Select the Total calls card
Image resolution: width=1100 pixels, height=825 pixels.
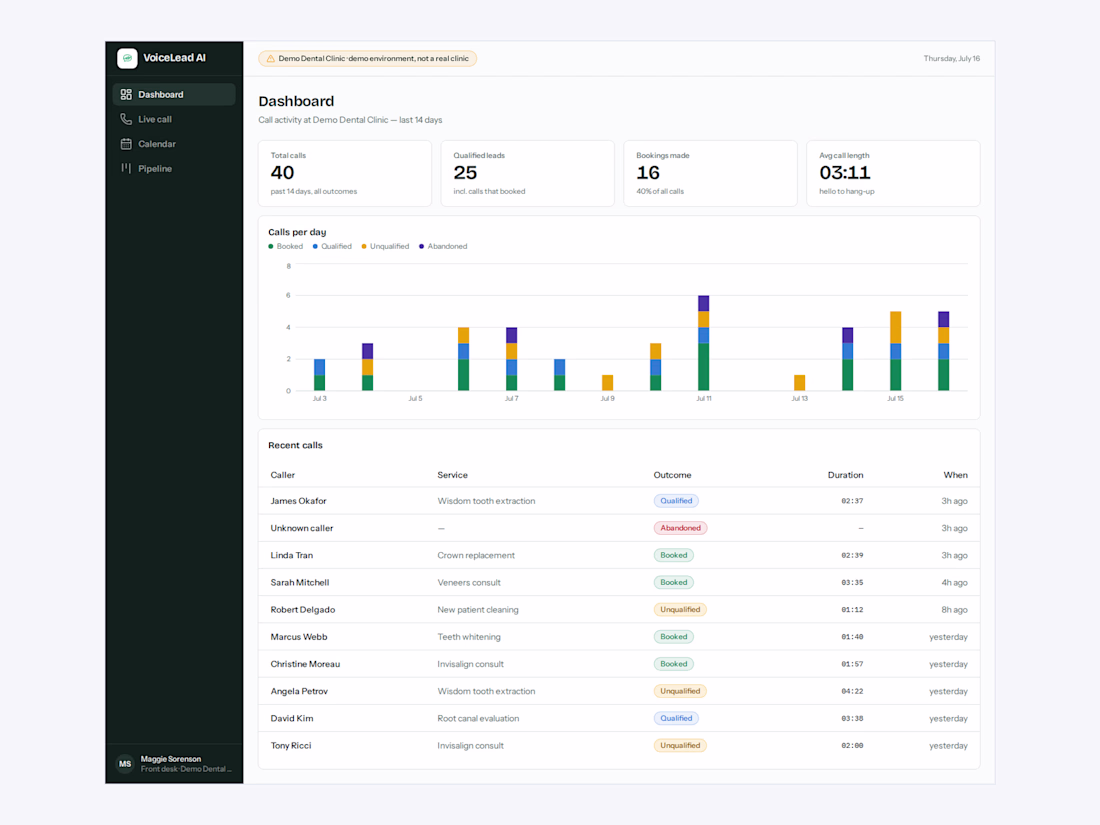click(x=344, y=173)
